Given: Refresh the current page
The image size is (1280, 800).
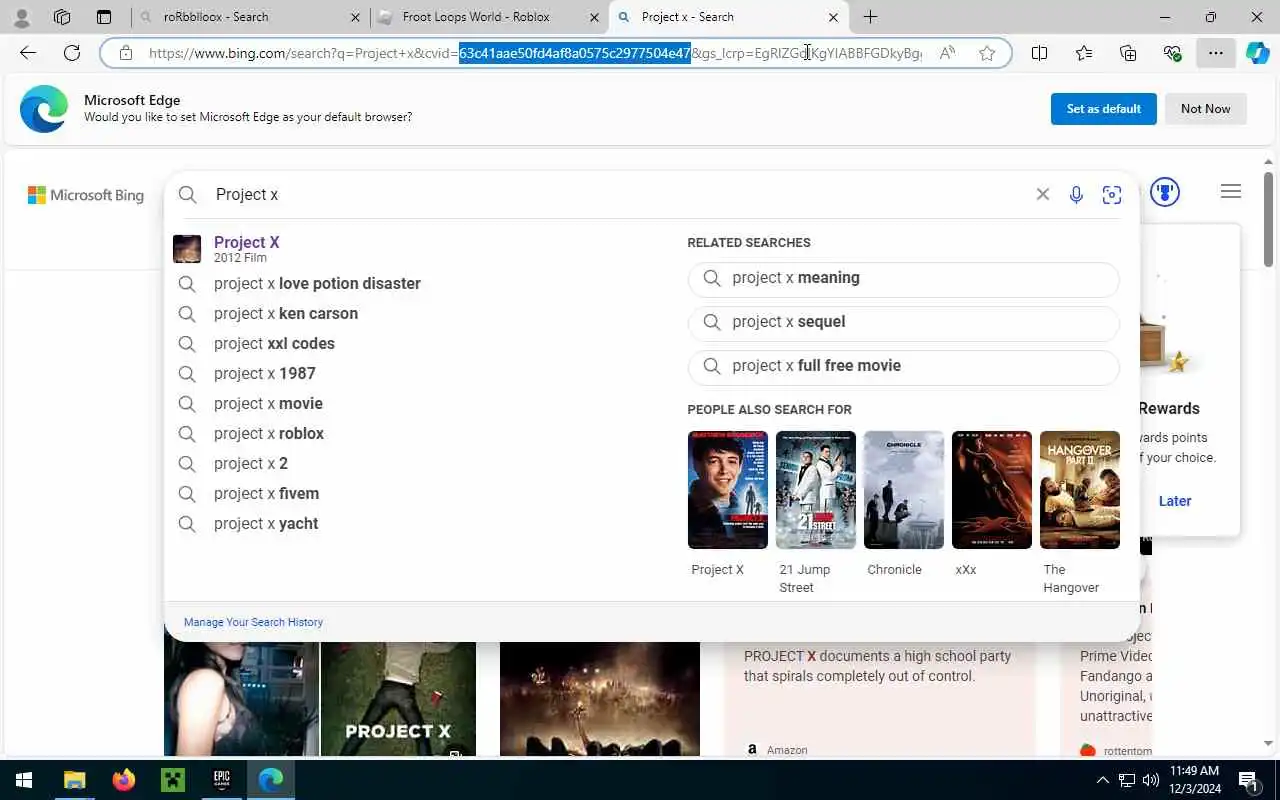Looking at the screenshot, I should [x=72, y=53].
